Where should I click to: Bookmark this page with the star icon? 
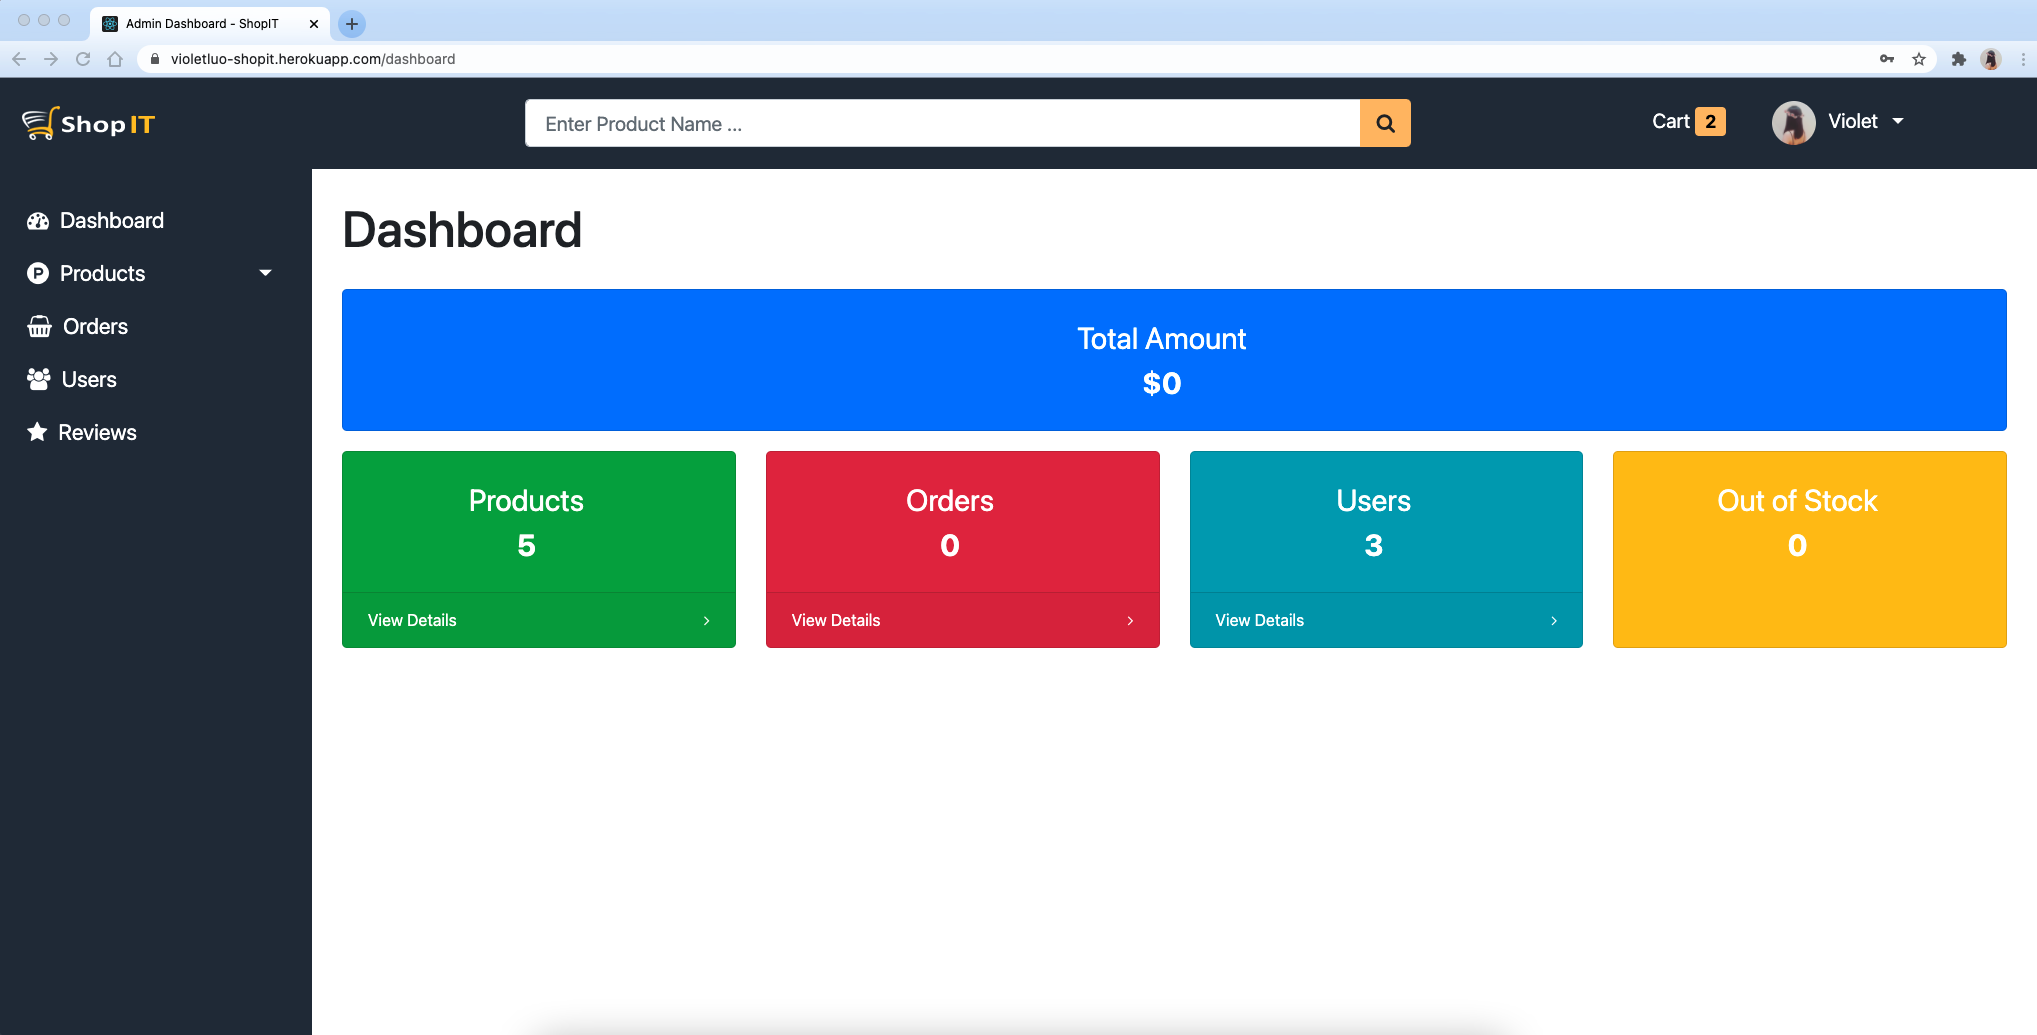click(x=1919, y=59)
